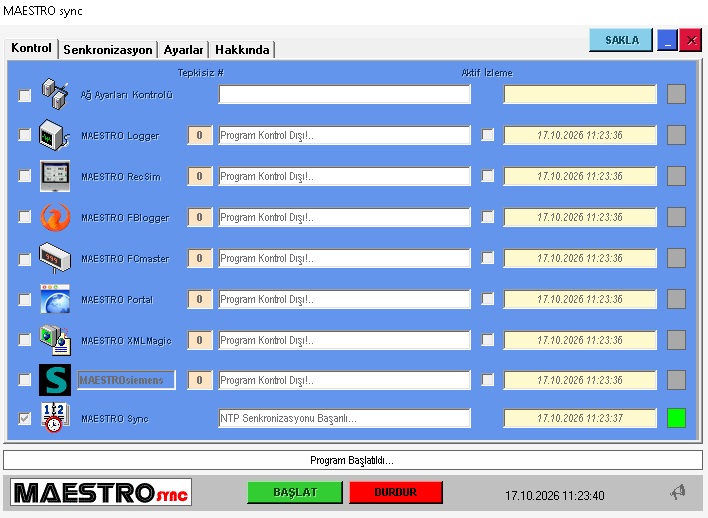Image resolution: width=708 pixels, height=518 pixels.
Task: Toggle Aktif İzleme for MAESTRO FCmaster
Action: click(x=488, y=257)
